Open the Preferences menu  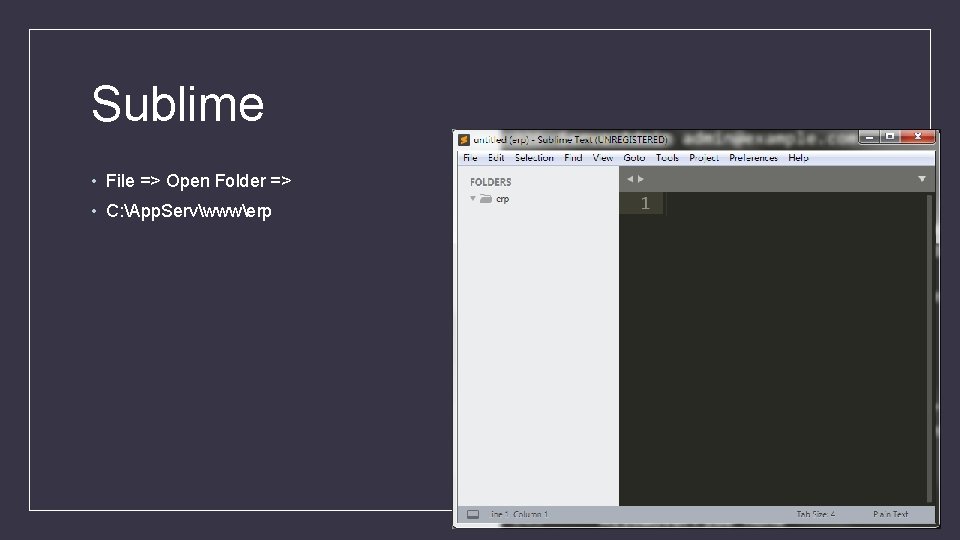[753, 158]
